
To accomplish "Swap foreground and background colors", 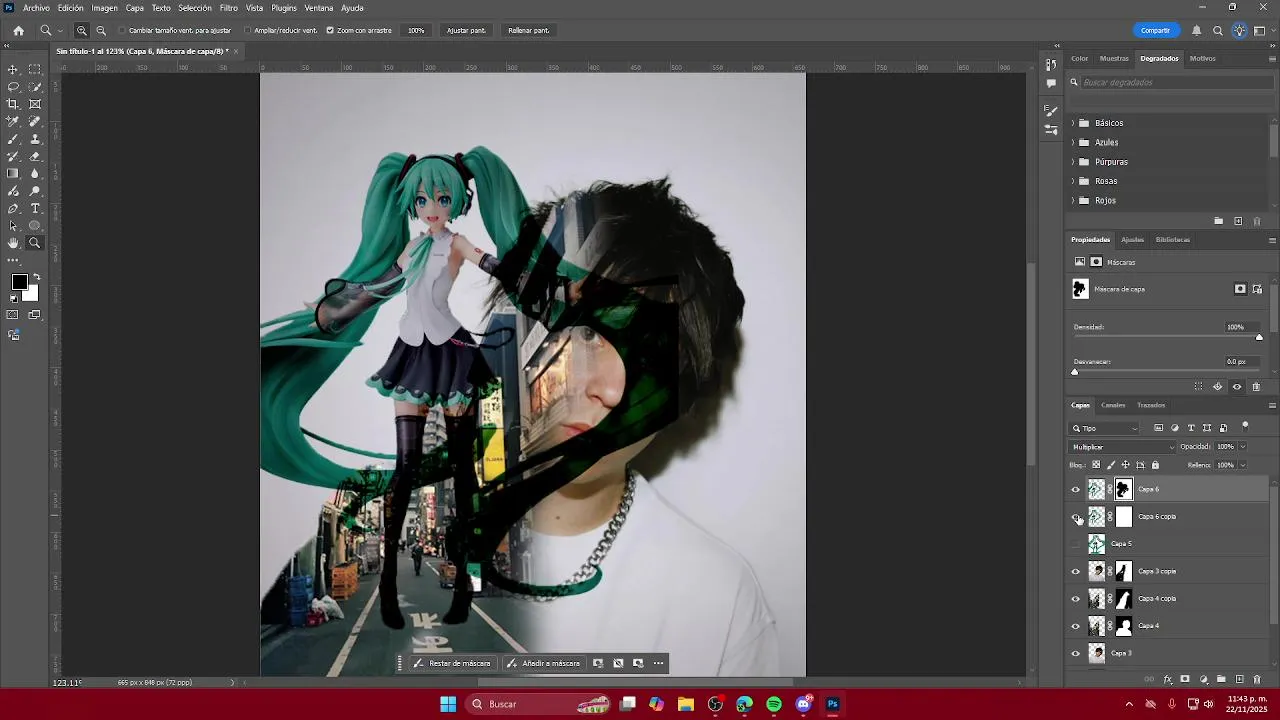I will pos(37,277).
